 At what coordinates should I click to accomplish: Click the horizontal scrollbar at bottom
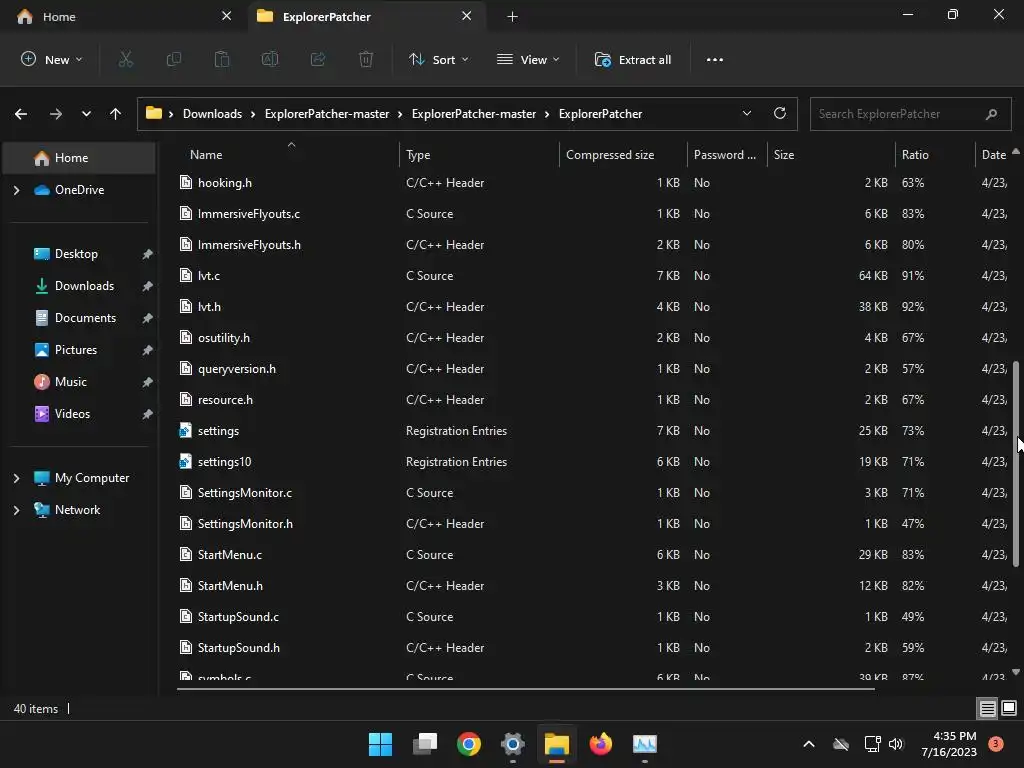point(526,687)
